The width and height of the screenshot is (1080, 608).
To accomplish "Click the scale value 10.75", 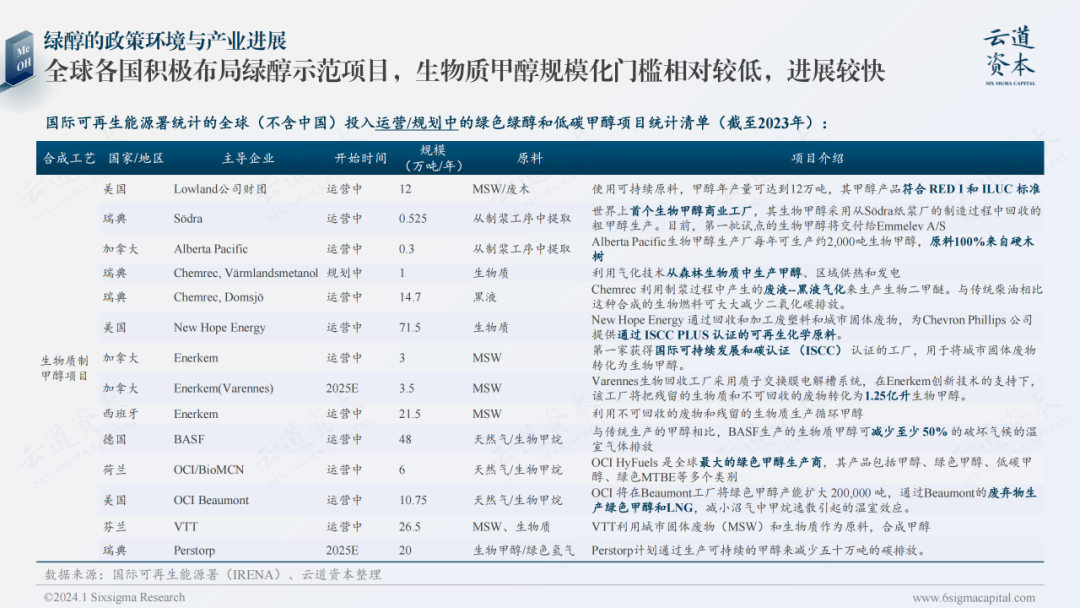I will coord(413,500).
